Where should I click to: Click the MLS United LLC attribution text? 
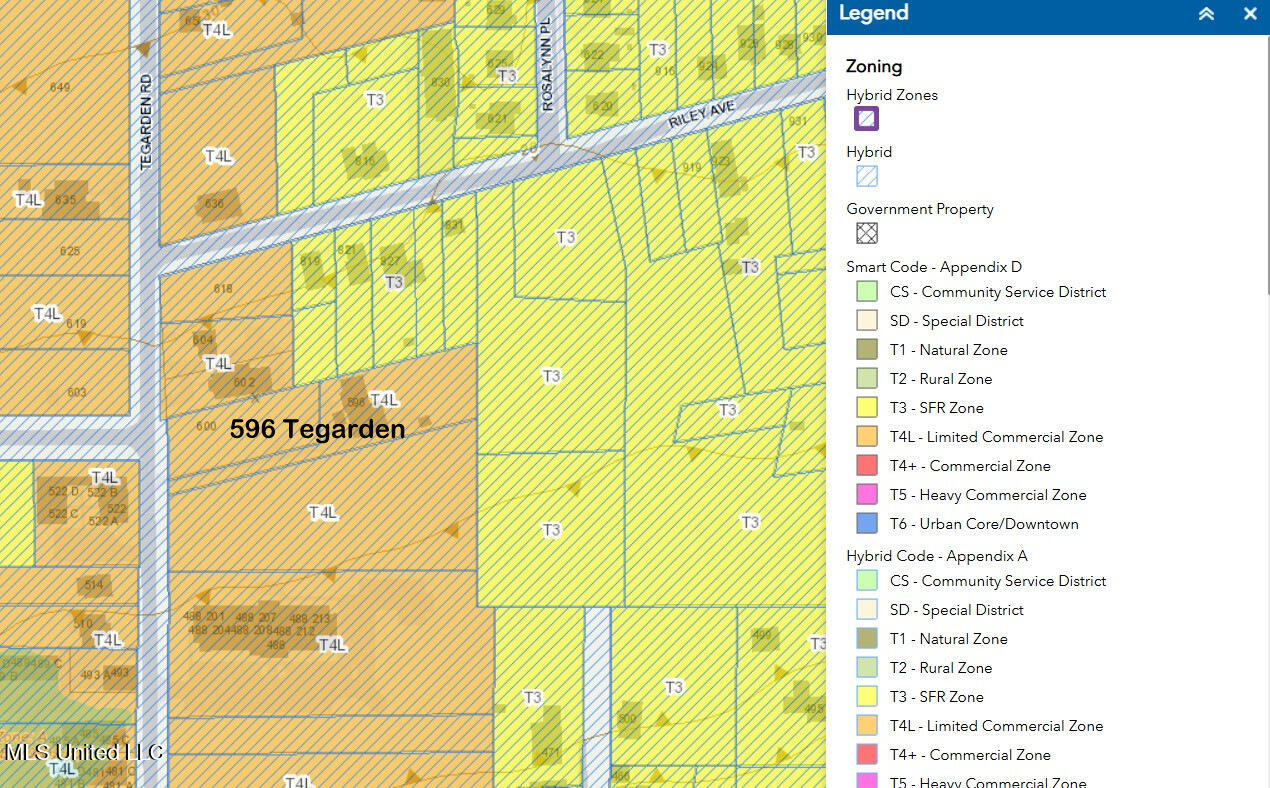[x=85, y=752]
